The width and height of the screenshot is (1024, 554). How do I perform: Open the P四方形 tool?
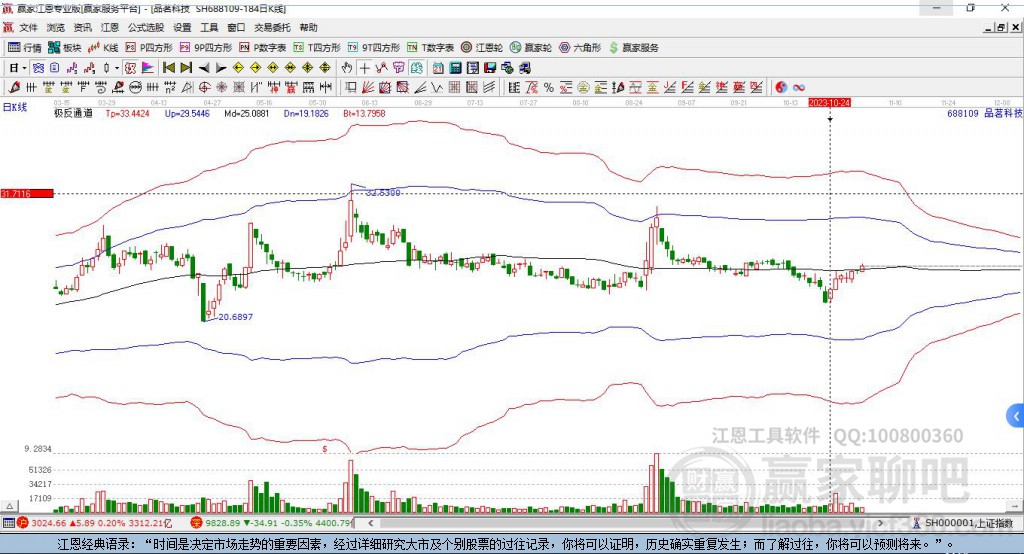tap(149, 48)
